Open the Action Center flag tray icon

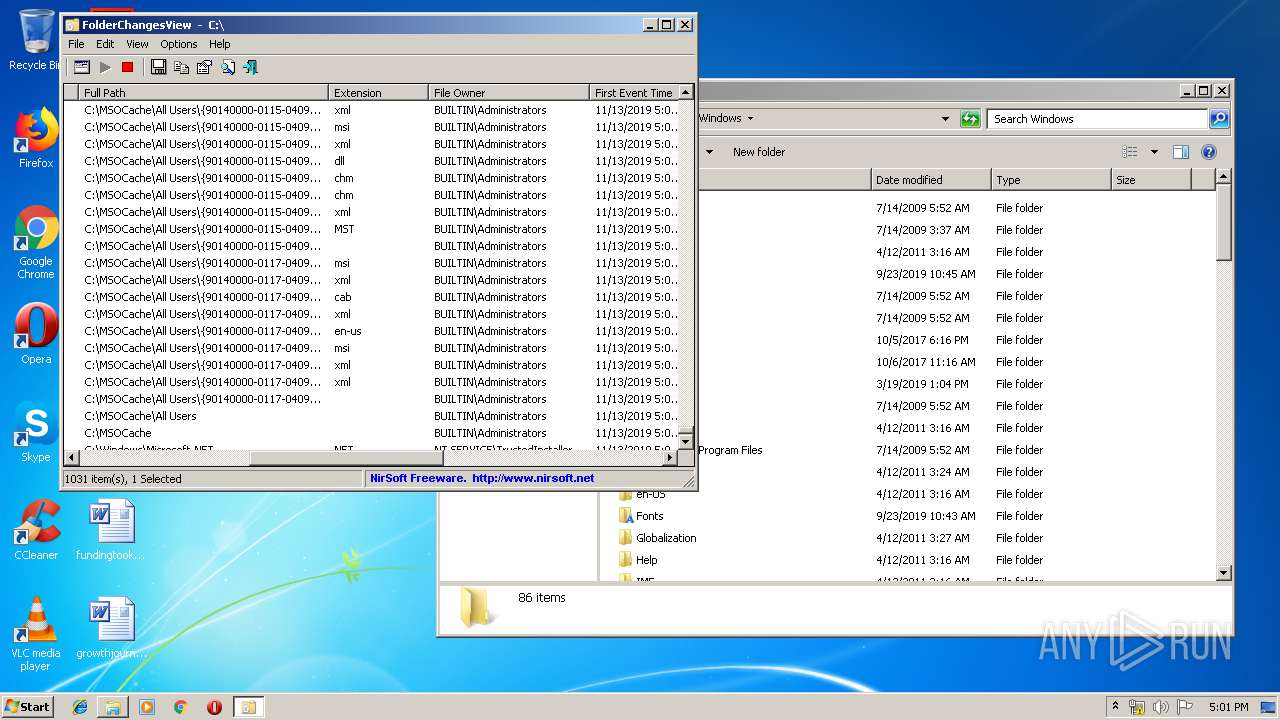click(x=1185, y=707)
